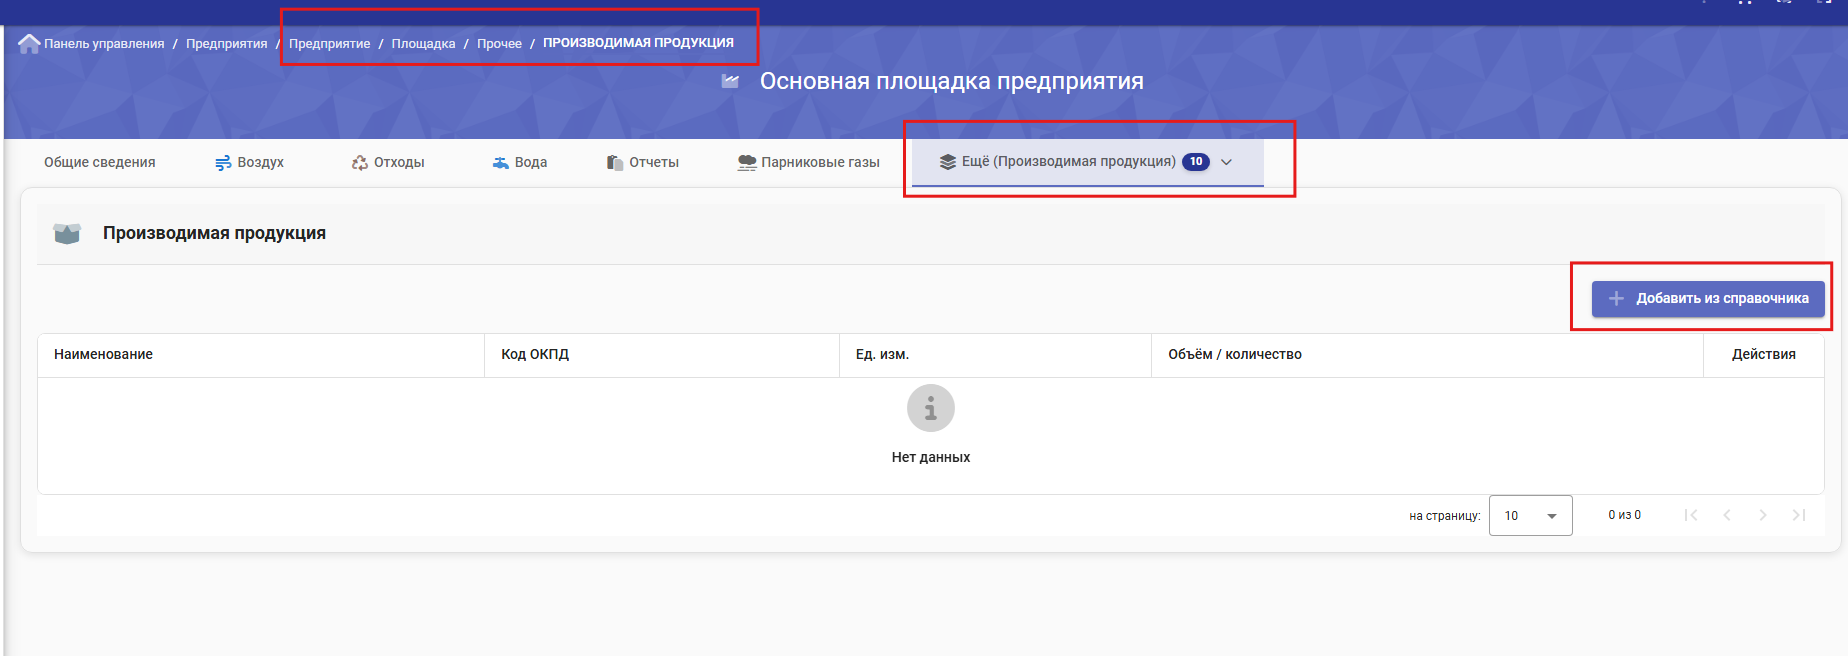Click layers icon of Ещё tab

[x=948, y=162]
